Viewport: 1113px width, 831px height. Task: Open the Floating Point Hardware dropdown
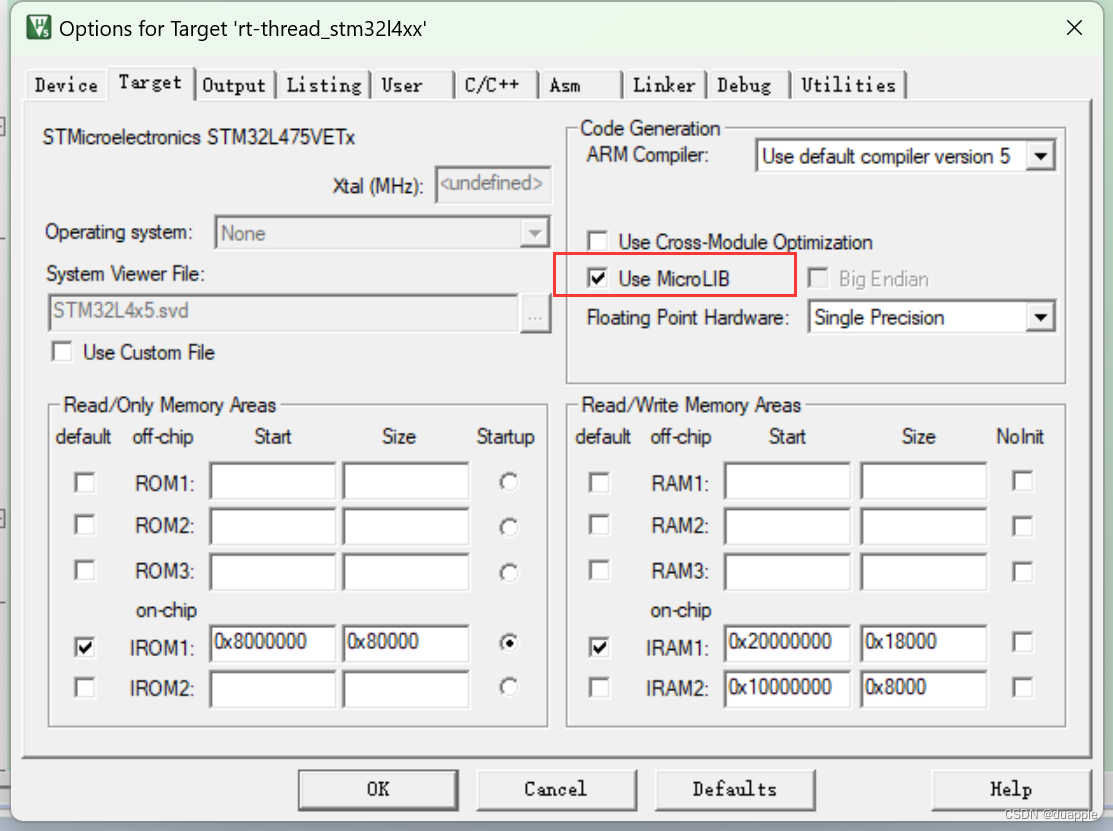[1041, 317]
